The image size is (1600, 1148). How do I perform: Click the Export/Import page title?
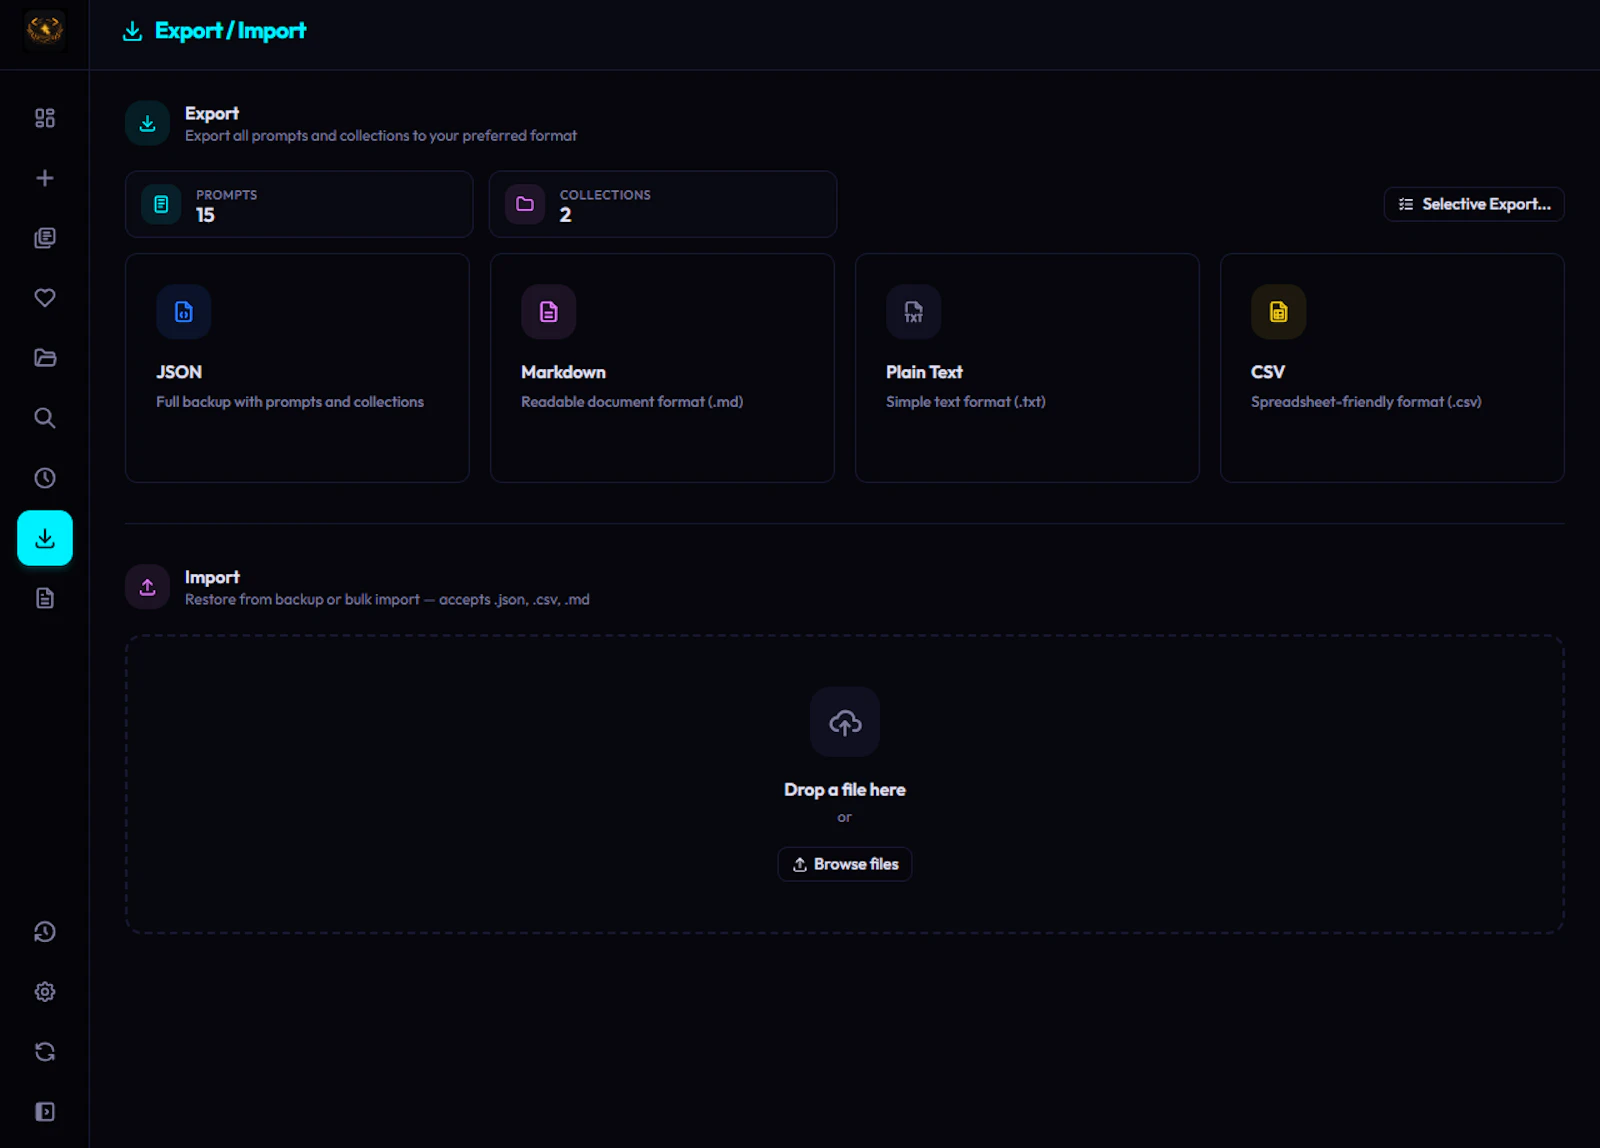coord(230,31)
